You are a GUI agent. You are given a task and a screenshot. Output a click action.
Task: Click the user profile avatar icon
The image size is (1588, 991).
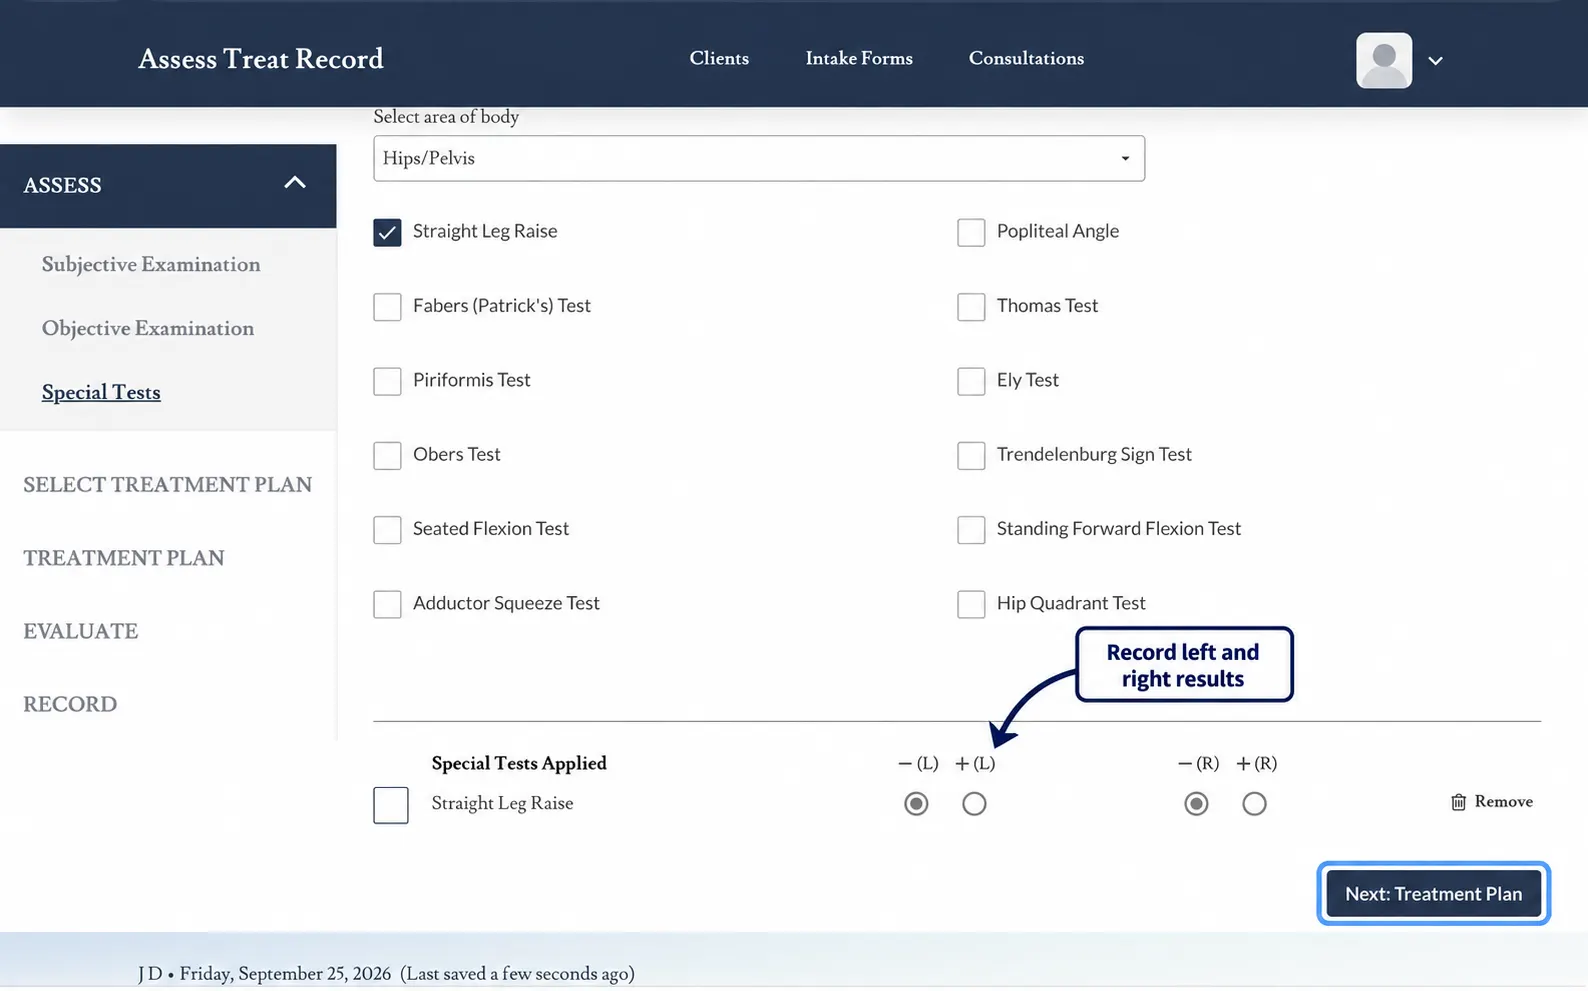click(x=1384, y=60)
